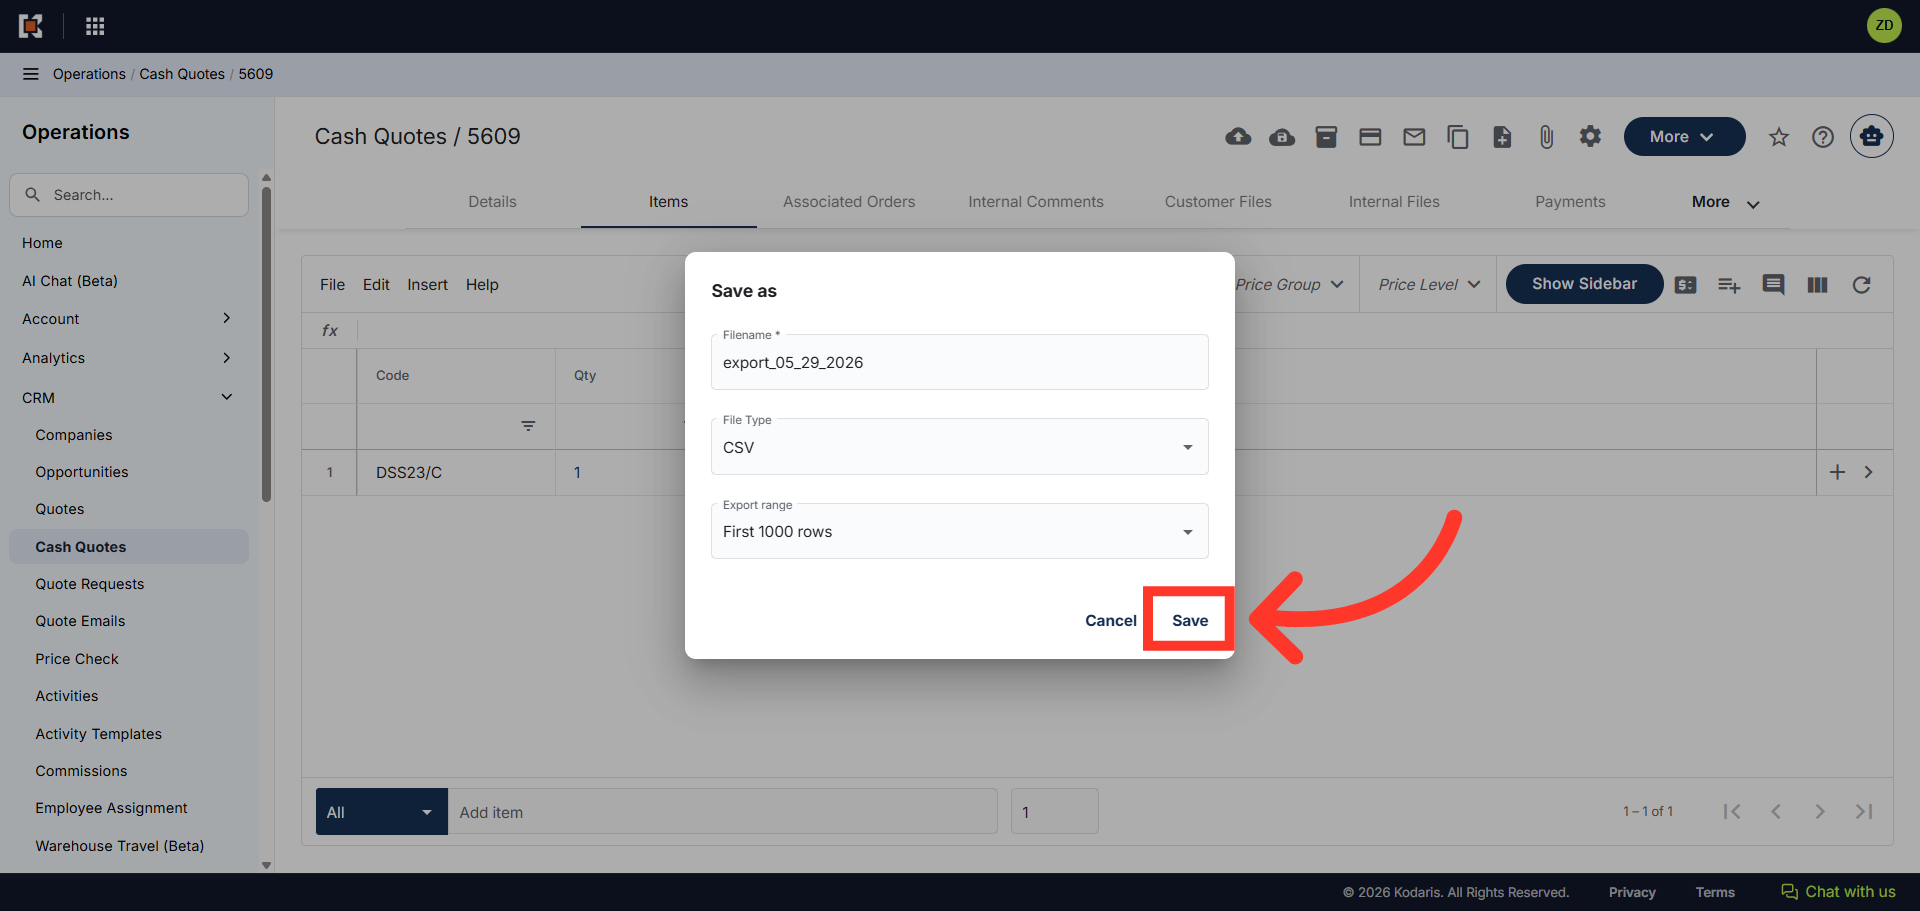Viewport: 1920px width, 911px height.
Task: Save the export in the Save as dialog
Action: click(x=1190, y=620)
